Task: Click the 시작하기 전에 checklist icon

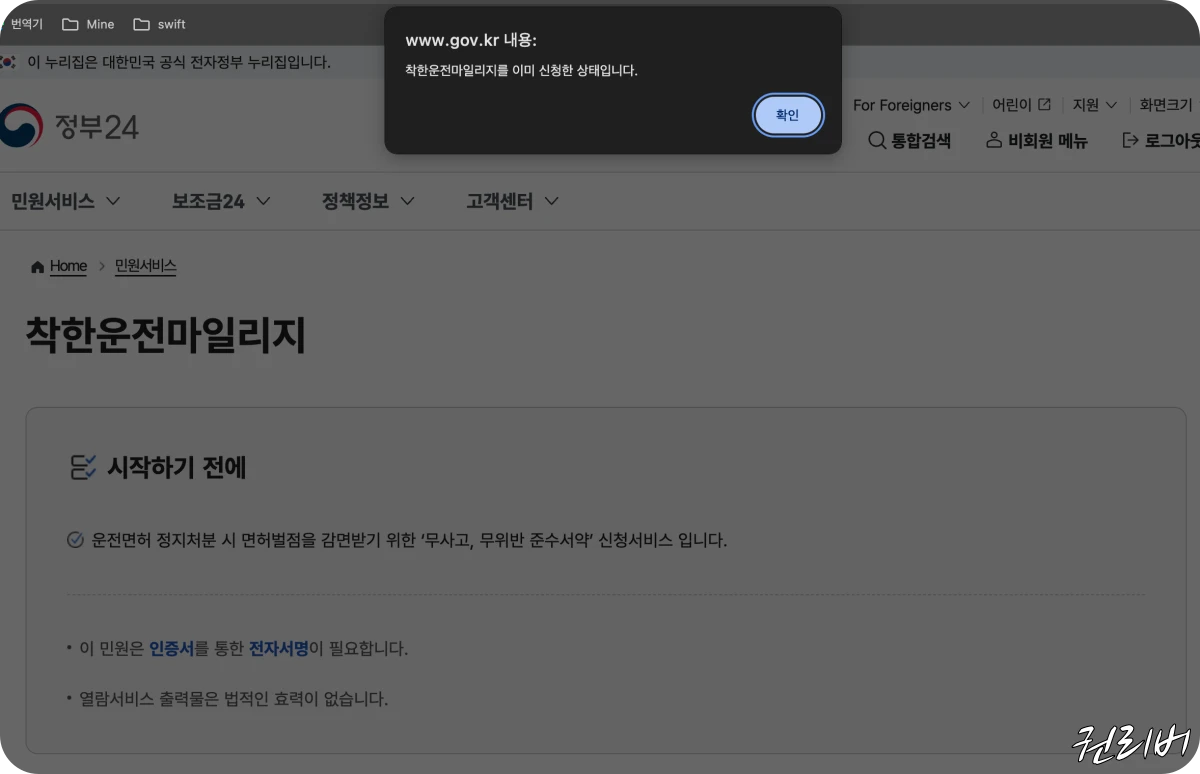Action: 83,466
